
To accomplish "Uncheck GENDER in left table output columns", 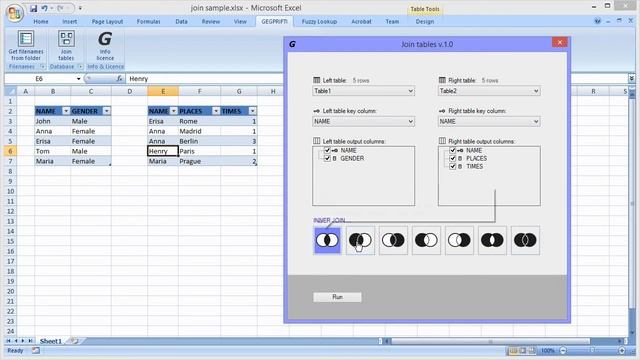I will point(327,158).
